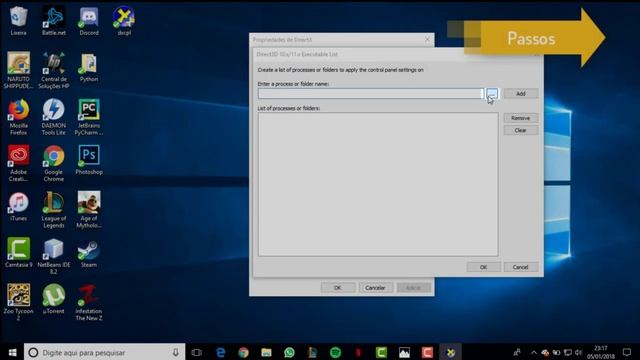Select the DAEMON Tools Lite icon
This screenshot has height=360, width=640.
(53, 117)
